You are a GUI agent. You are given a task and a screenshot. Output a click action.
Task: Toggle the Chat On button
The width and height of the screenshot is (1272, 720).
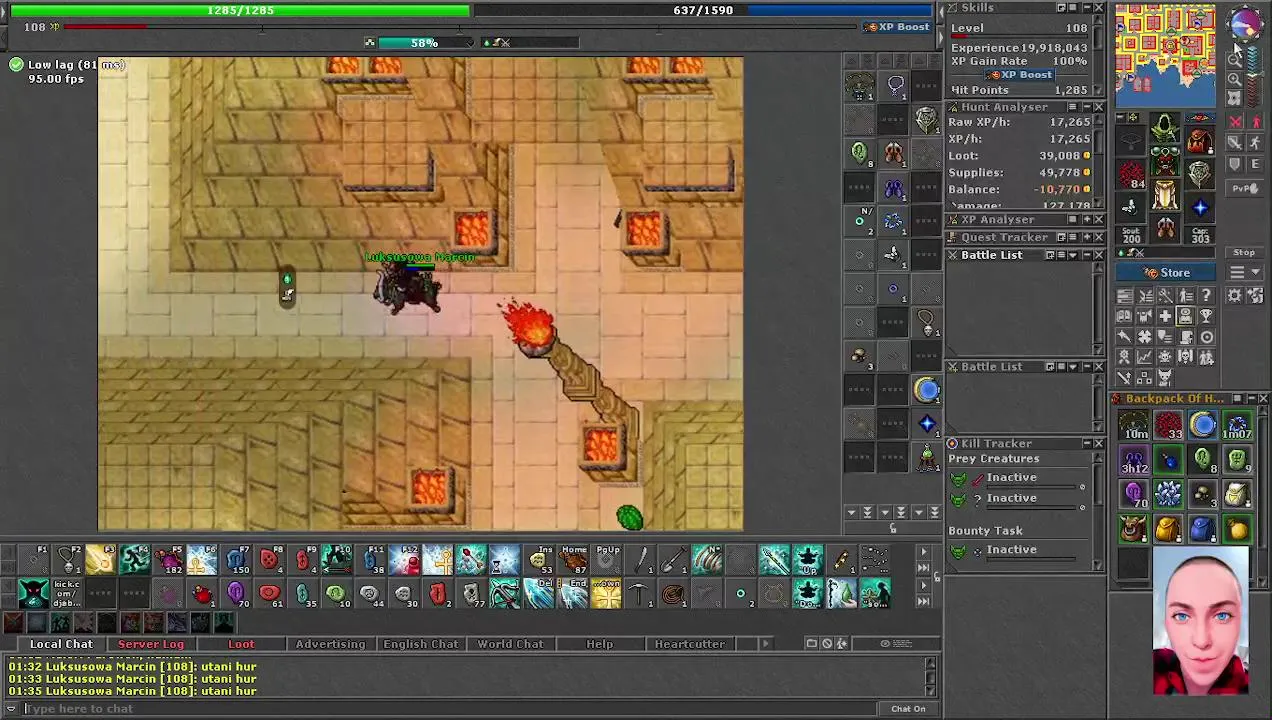908,709
